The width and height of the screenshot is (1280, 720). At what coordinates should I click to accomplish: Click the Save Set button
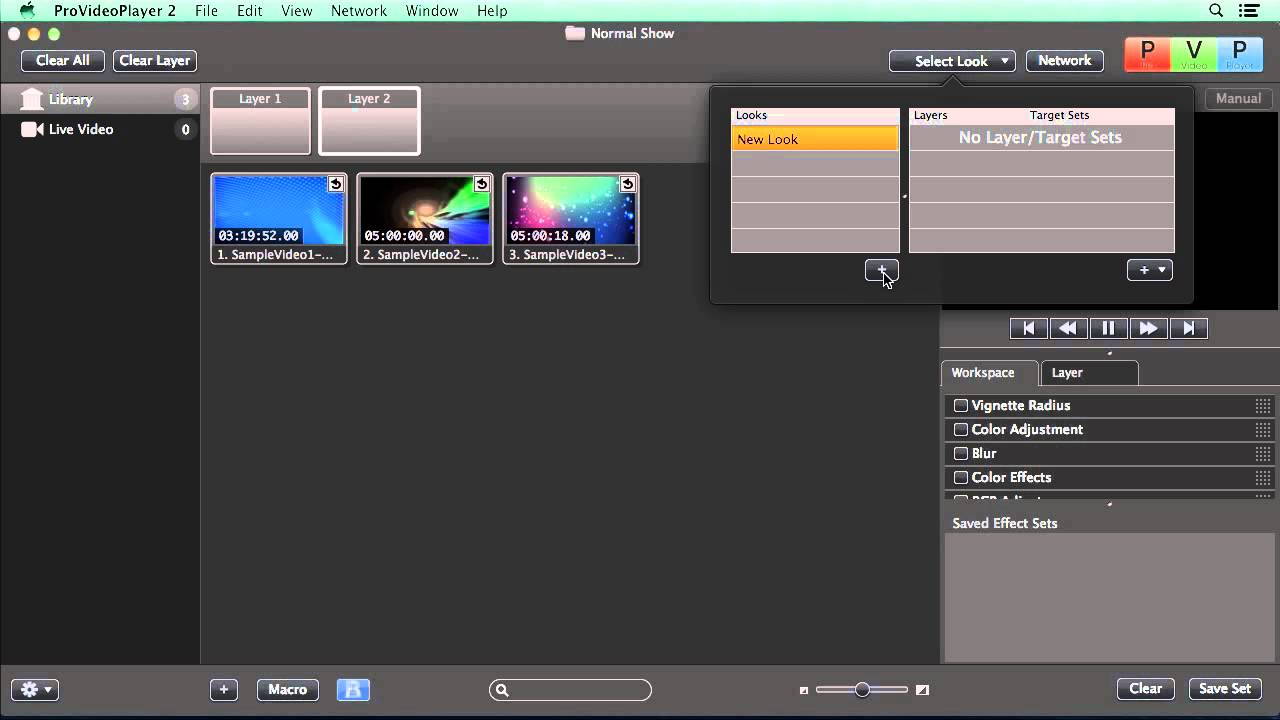point(1225,688)
